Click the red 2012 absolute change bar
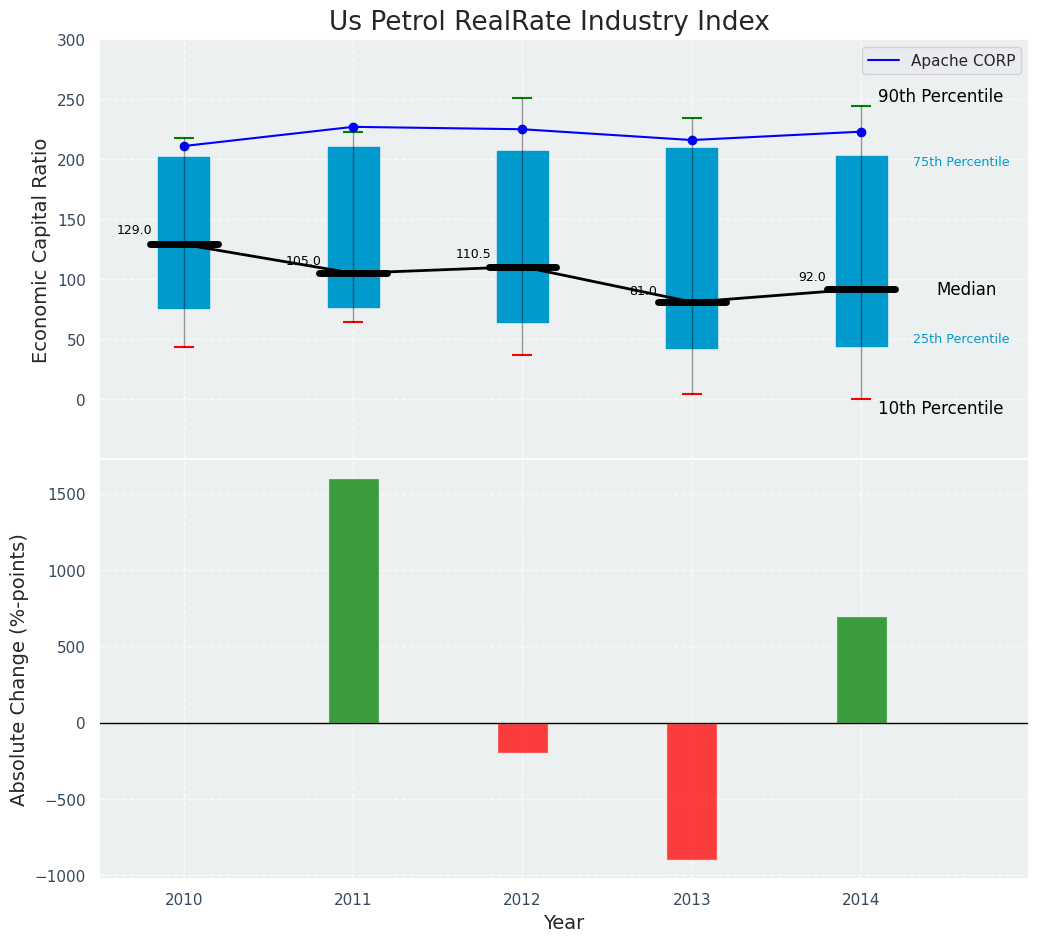This screenshot has width=1039, height=942. pos(522,737)
